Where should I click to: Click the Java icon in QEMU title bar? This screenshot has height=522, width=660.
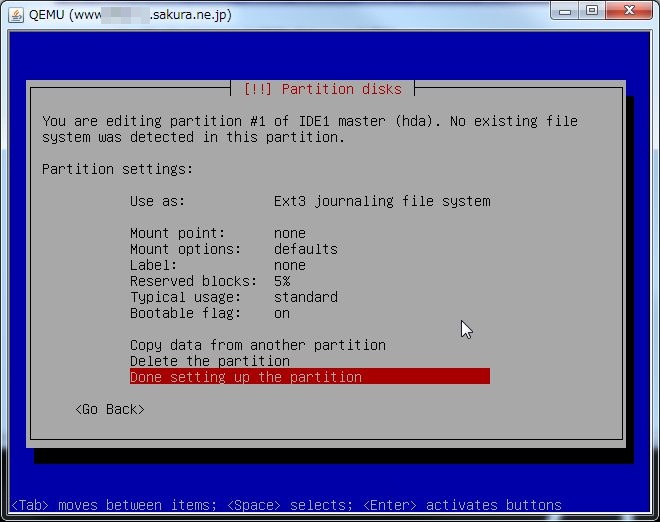point(16,15)
